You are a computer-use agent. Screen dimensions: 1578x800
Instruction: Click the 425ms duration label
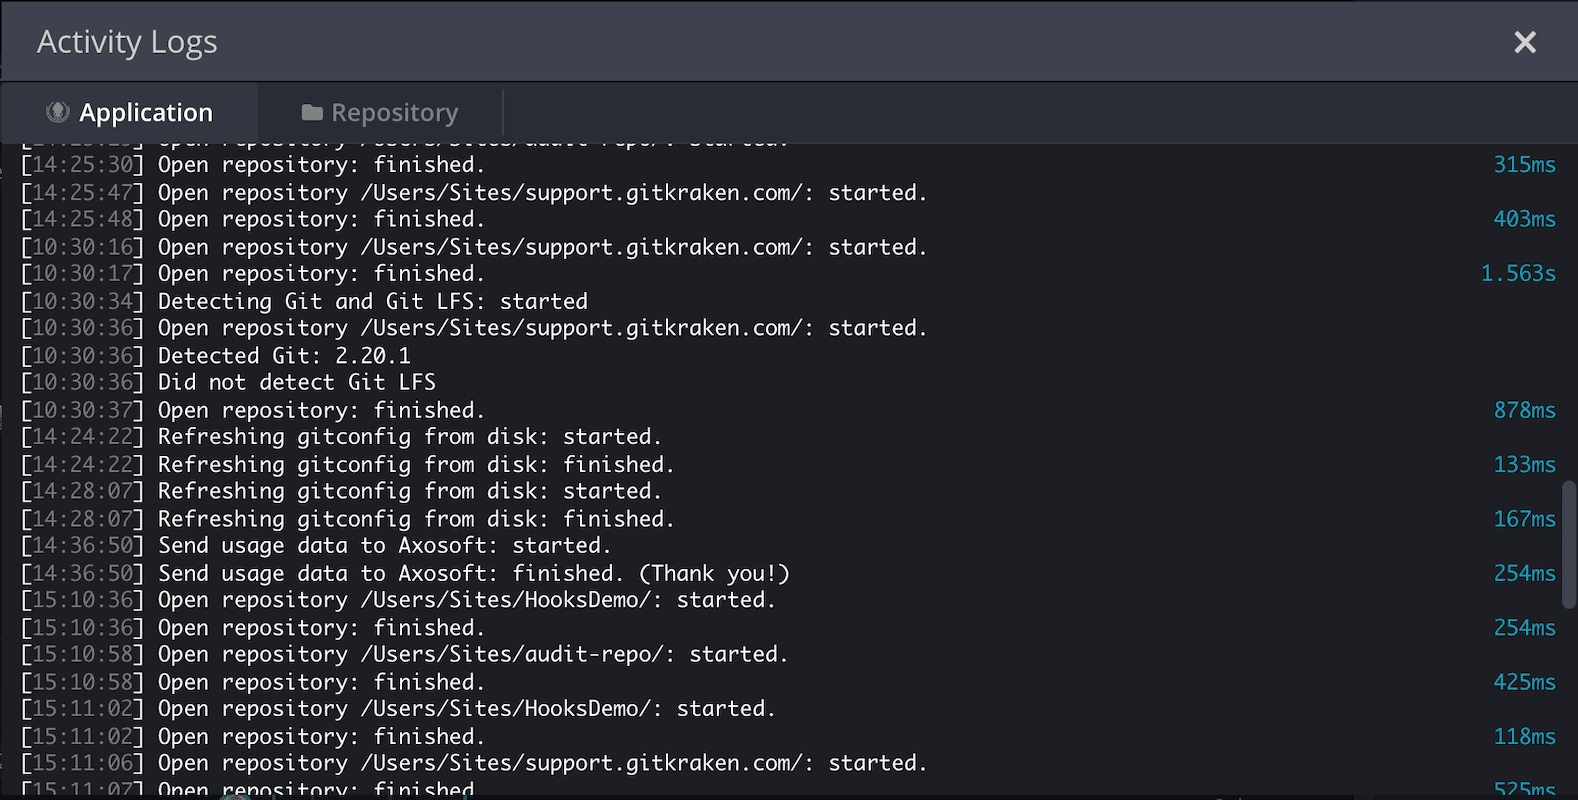[x=1524, y=681]
